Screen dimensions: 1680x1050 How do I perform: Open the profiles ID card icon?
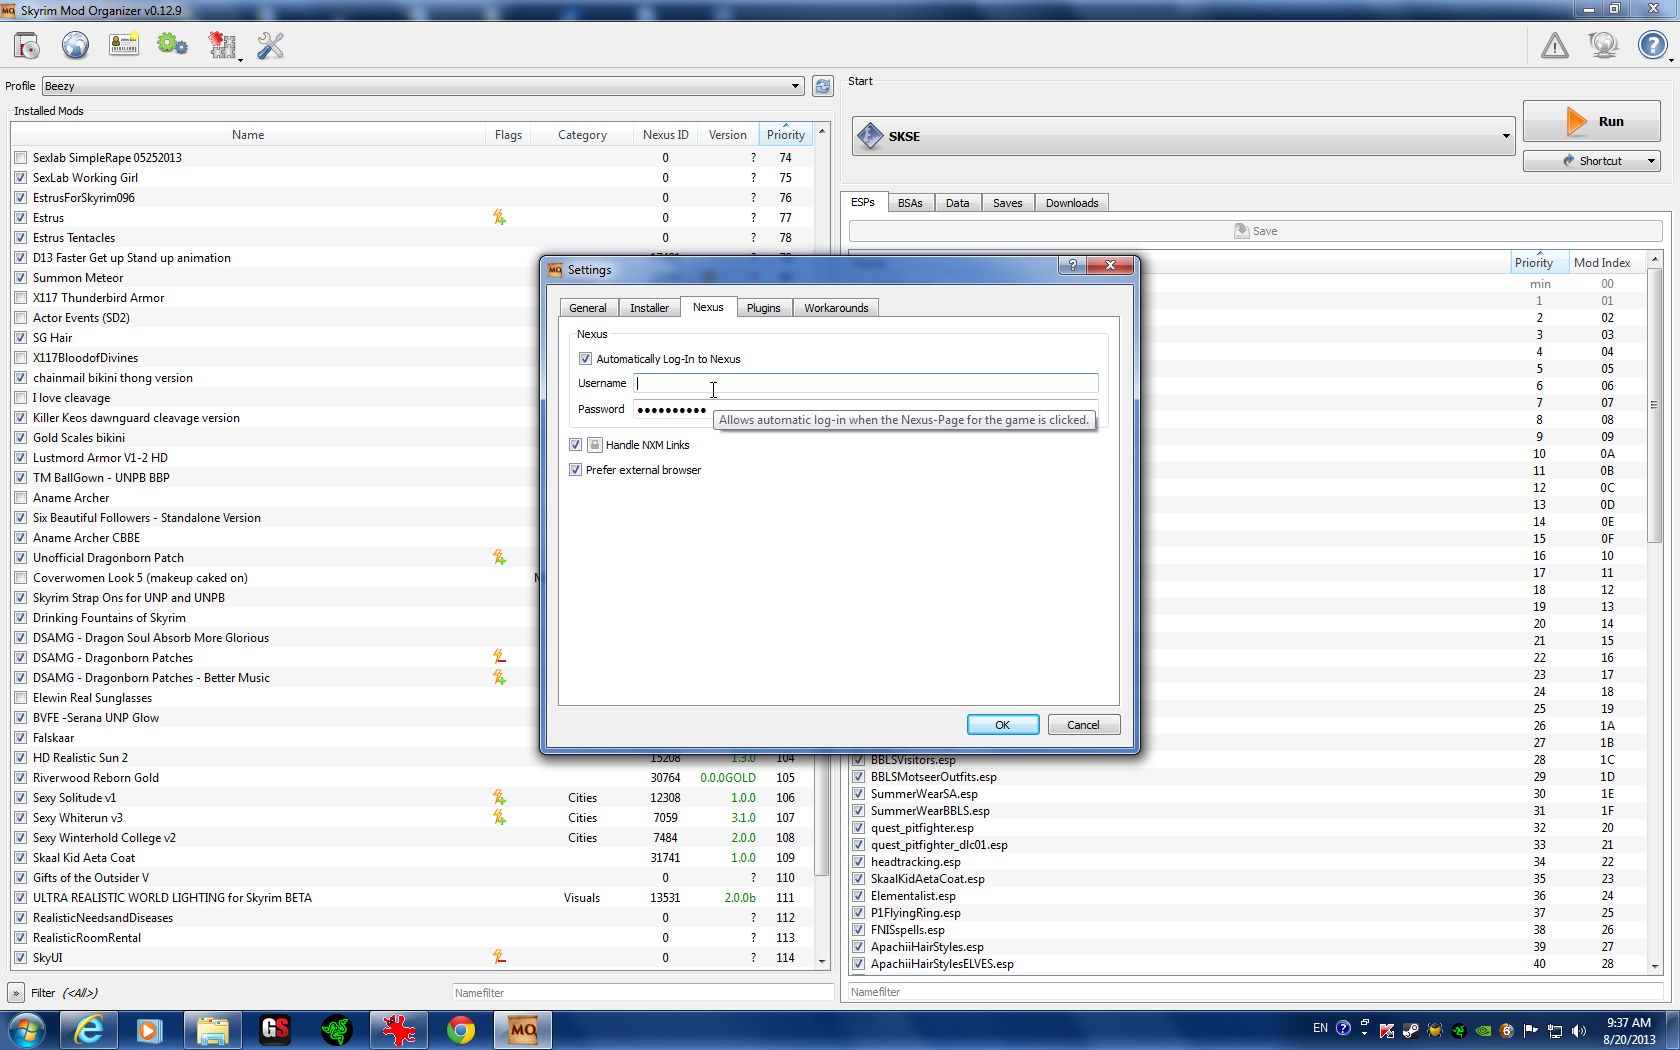(124, 46)
